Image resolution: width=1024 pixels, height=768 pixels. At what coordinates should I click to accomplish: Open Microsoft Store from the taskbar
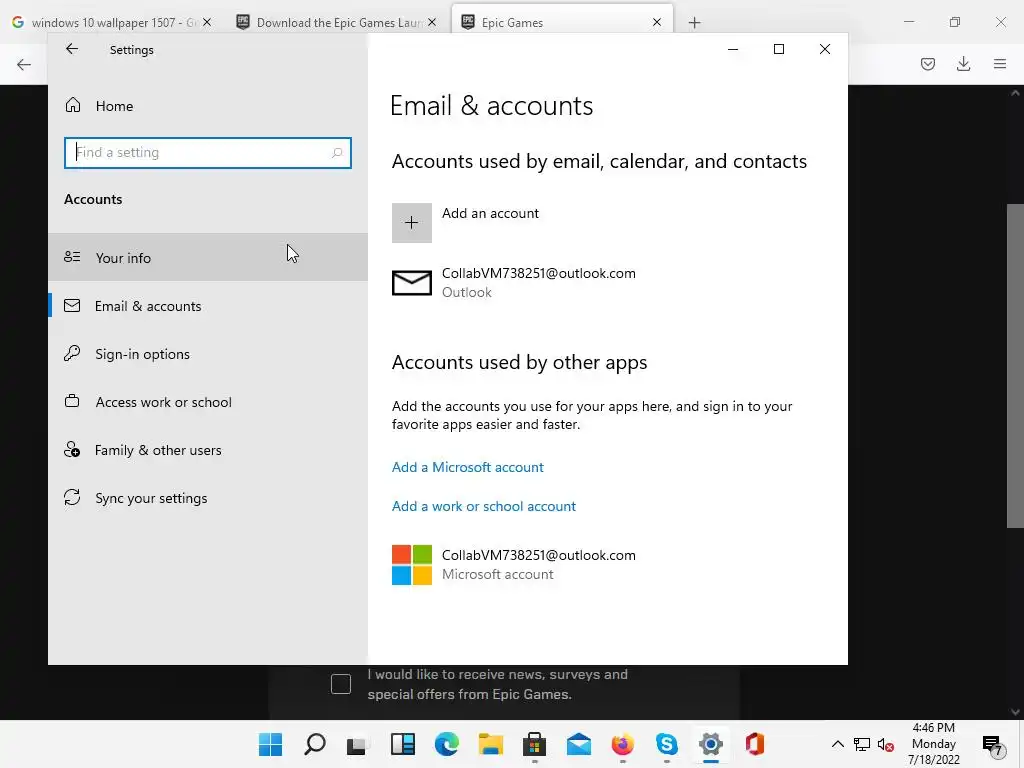(534, 744)
